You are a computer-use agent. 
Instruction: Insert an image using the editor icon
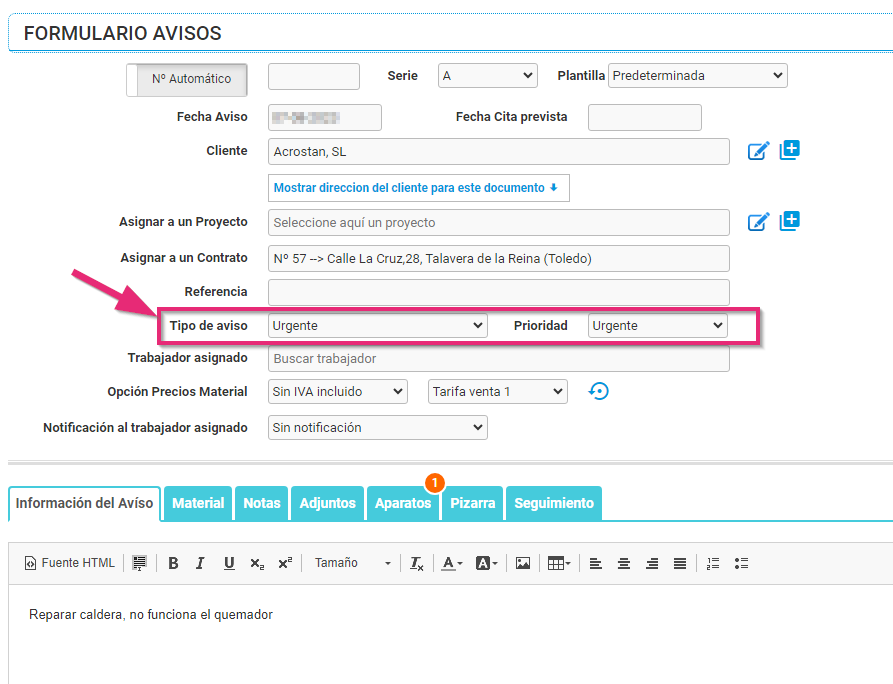point(522,563)
